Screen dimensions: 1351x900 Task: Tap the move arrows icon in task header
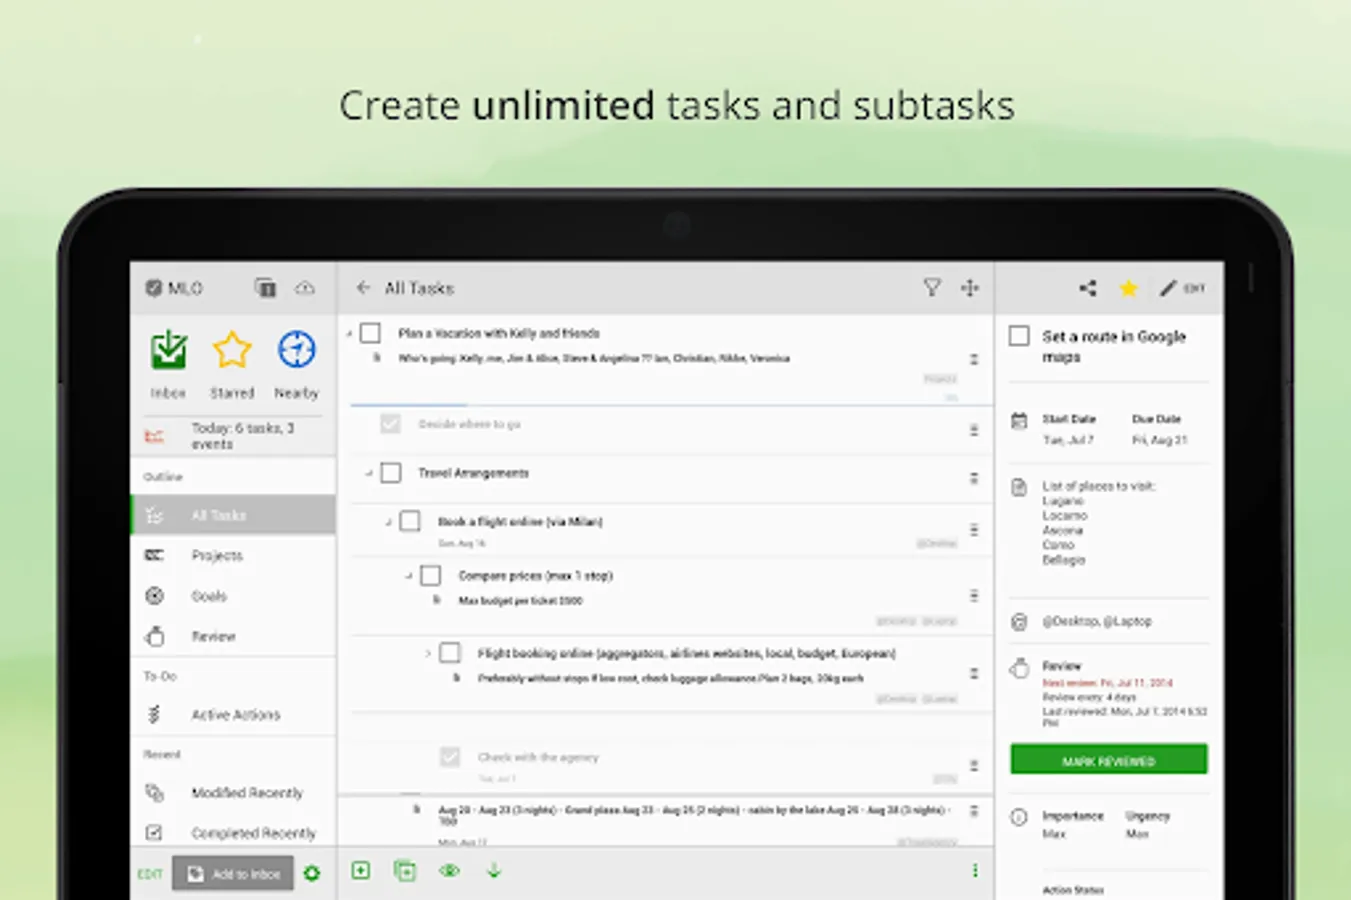point(970,288)
